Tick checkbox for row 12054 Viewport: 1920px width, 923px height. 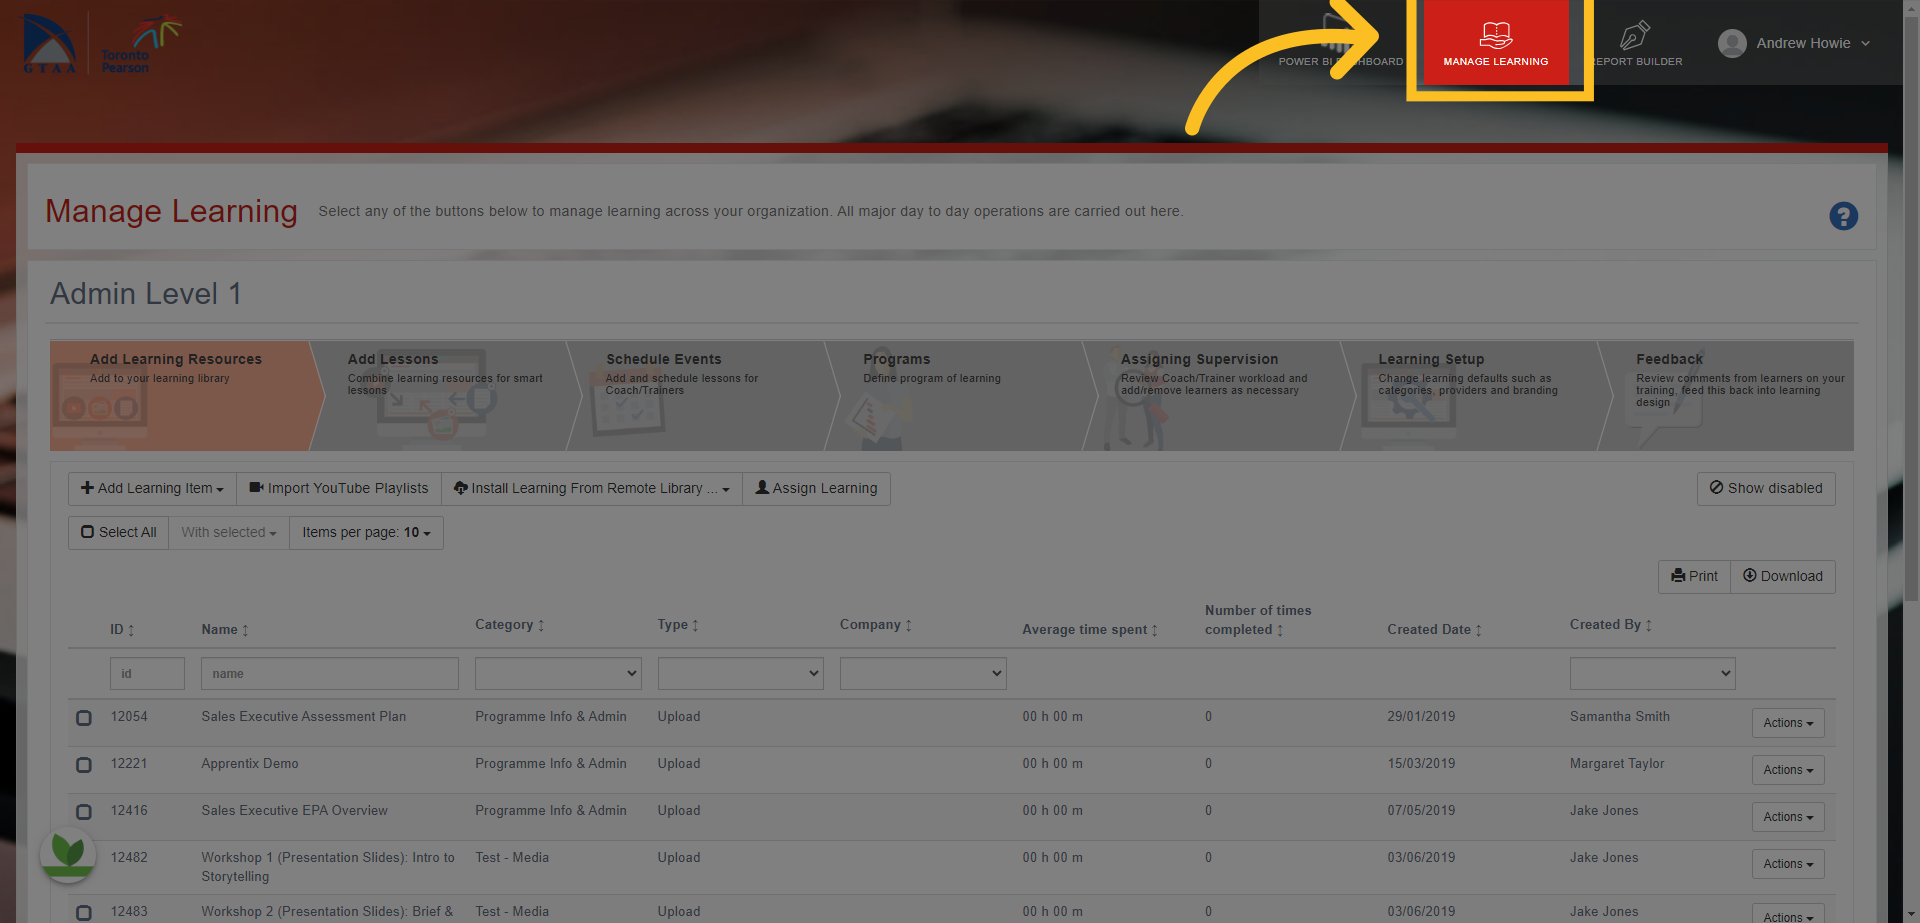point(84,718)
